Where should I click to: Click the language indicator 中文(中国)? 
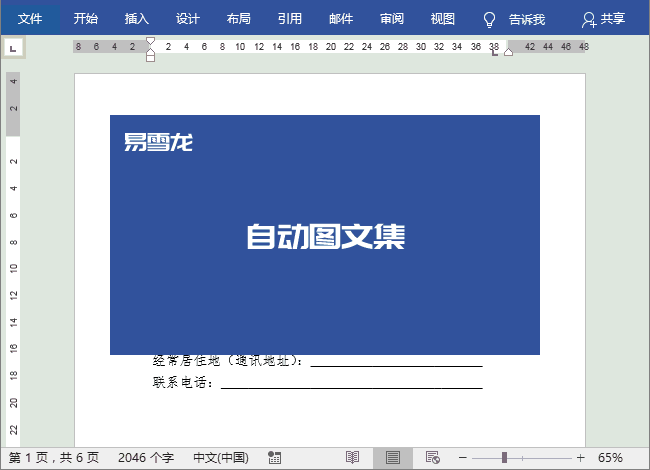click(221, 458)
